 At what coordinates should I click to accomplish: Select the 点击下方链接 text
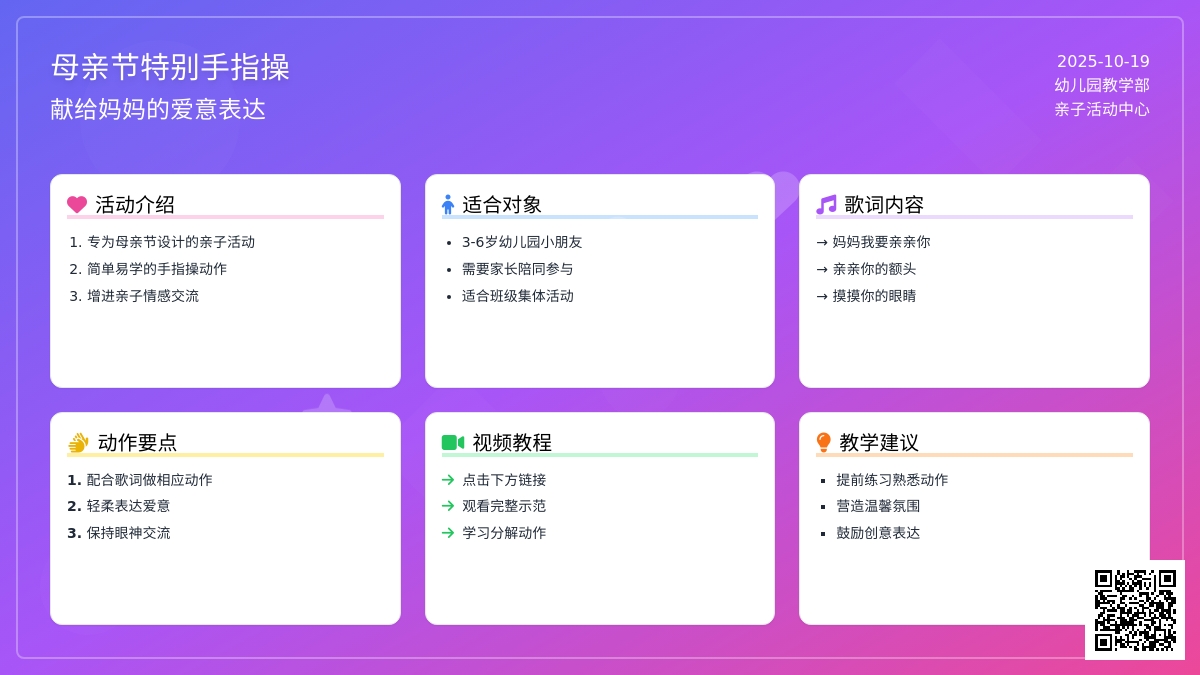coord(504,480)
